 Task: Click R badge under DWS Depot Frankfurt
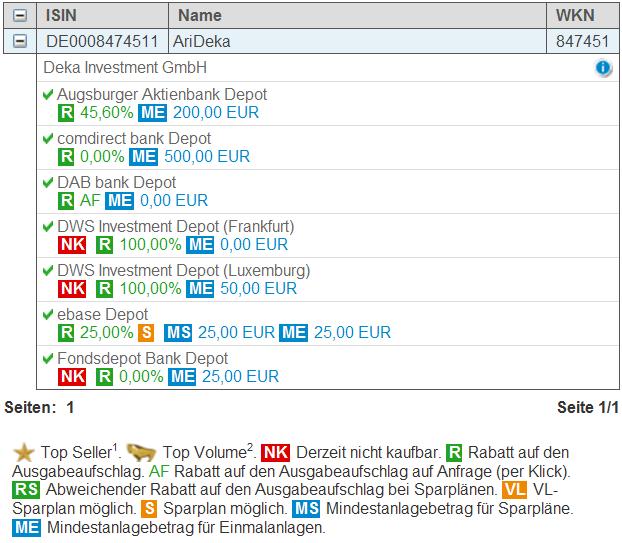click(x=105, y=245)
